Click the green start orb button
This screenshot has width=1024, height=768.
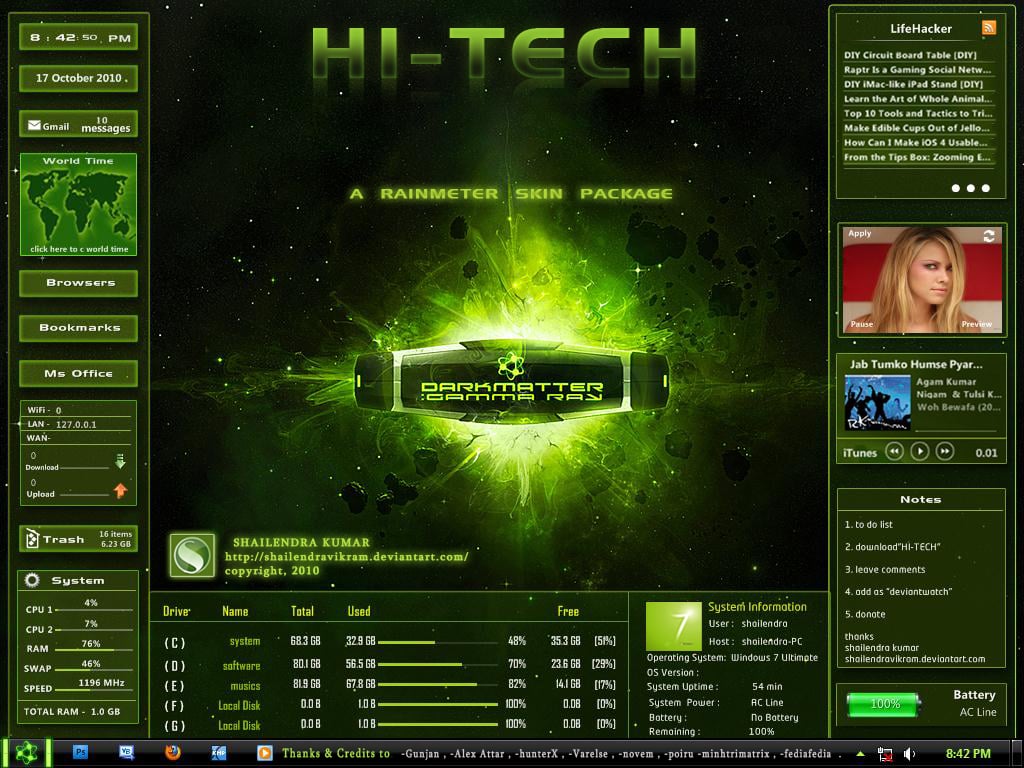pos(26,753)
